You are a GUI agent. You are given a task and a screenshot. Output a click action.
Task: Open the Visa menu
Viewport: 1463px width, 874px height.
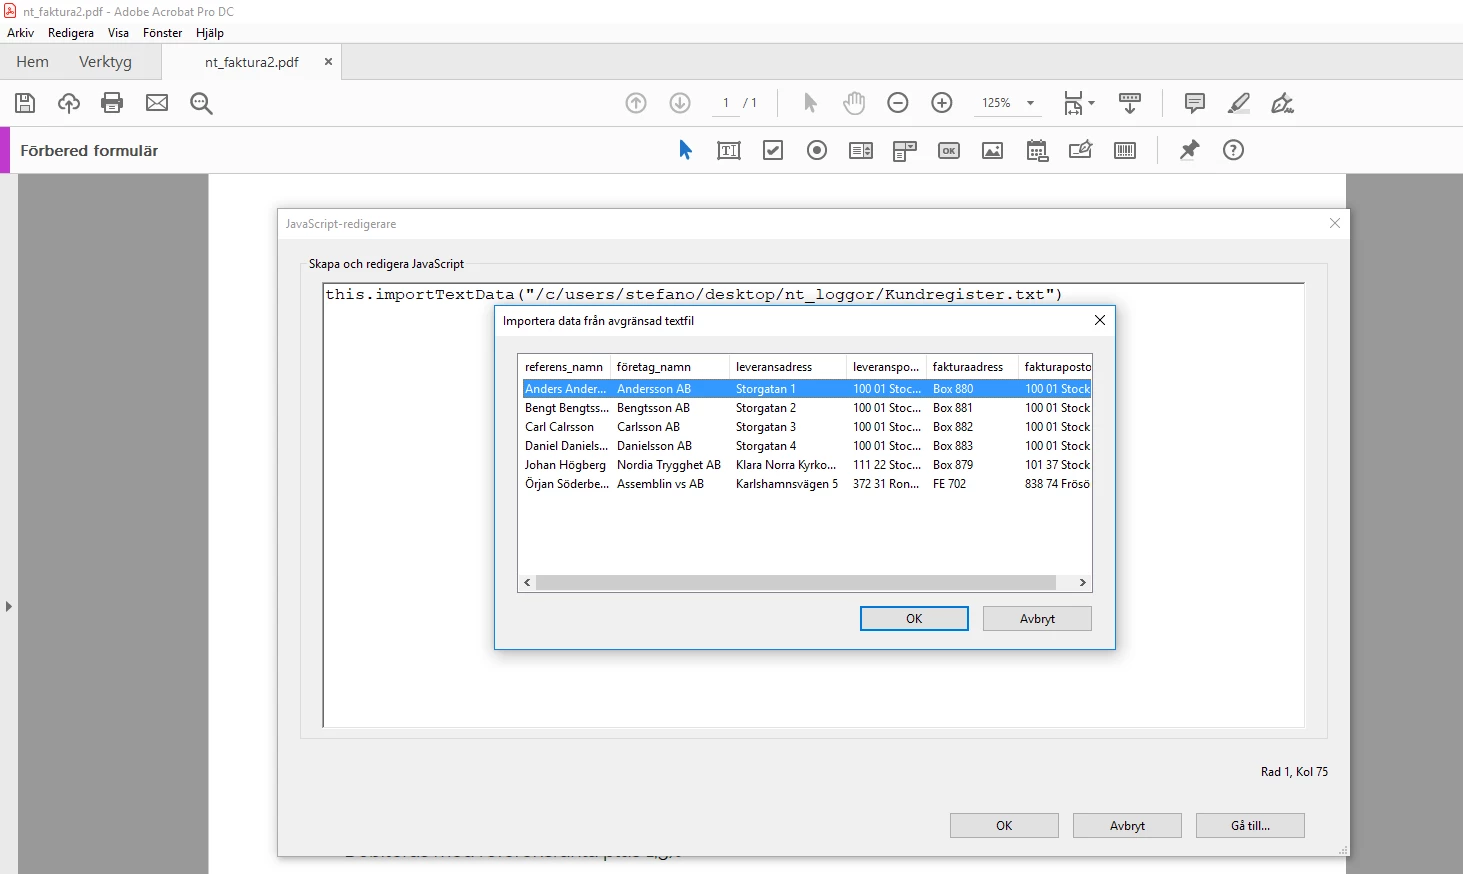(x=118, y=33)
